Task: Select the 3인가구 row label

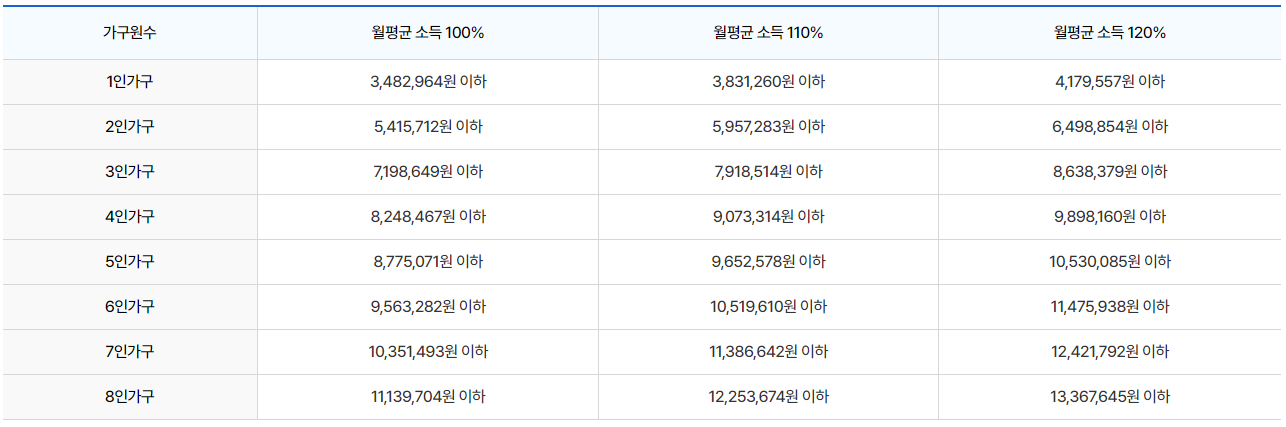Action: pos(129,172)
